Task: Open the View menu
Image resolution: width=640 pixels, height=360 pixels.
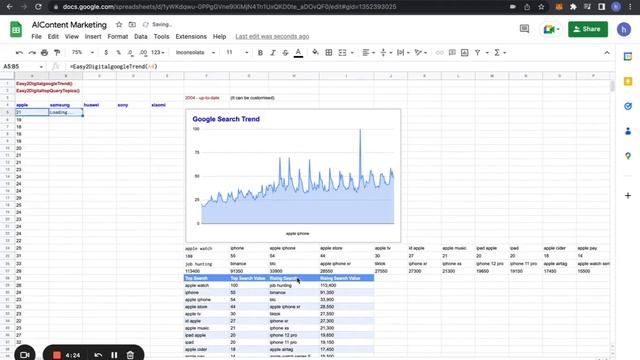Action: 71,36
